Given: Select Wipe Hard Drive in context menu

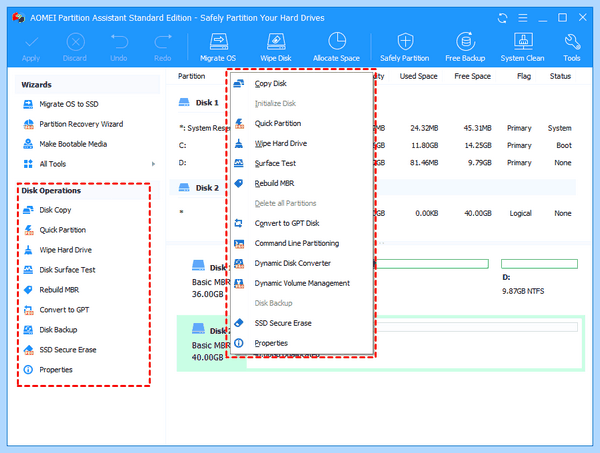Looking at the screenshot, I should pos(302,143).
